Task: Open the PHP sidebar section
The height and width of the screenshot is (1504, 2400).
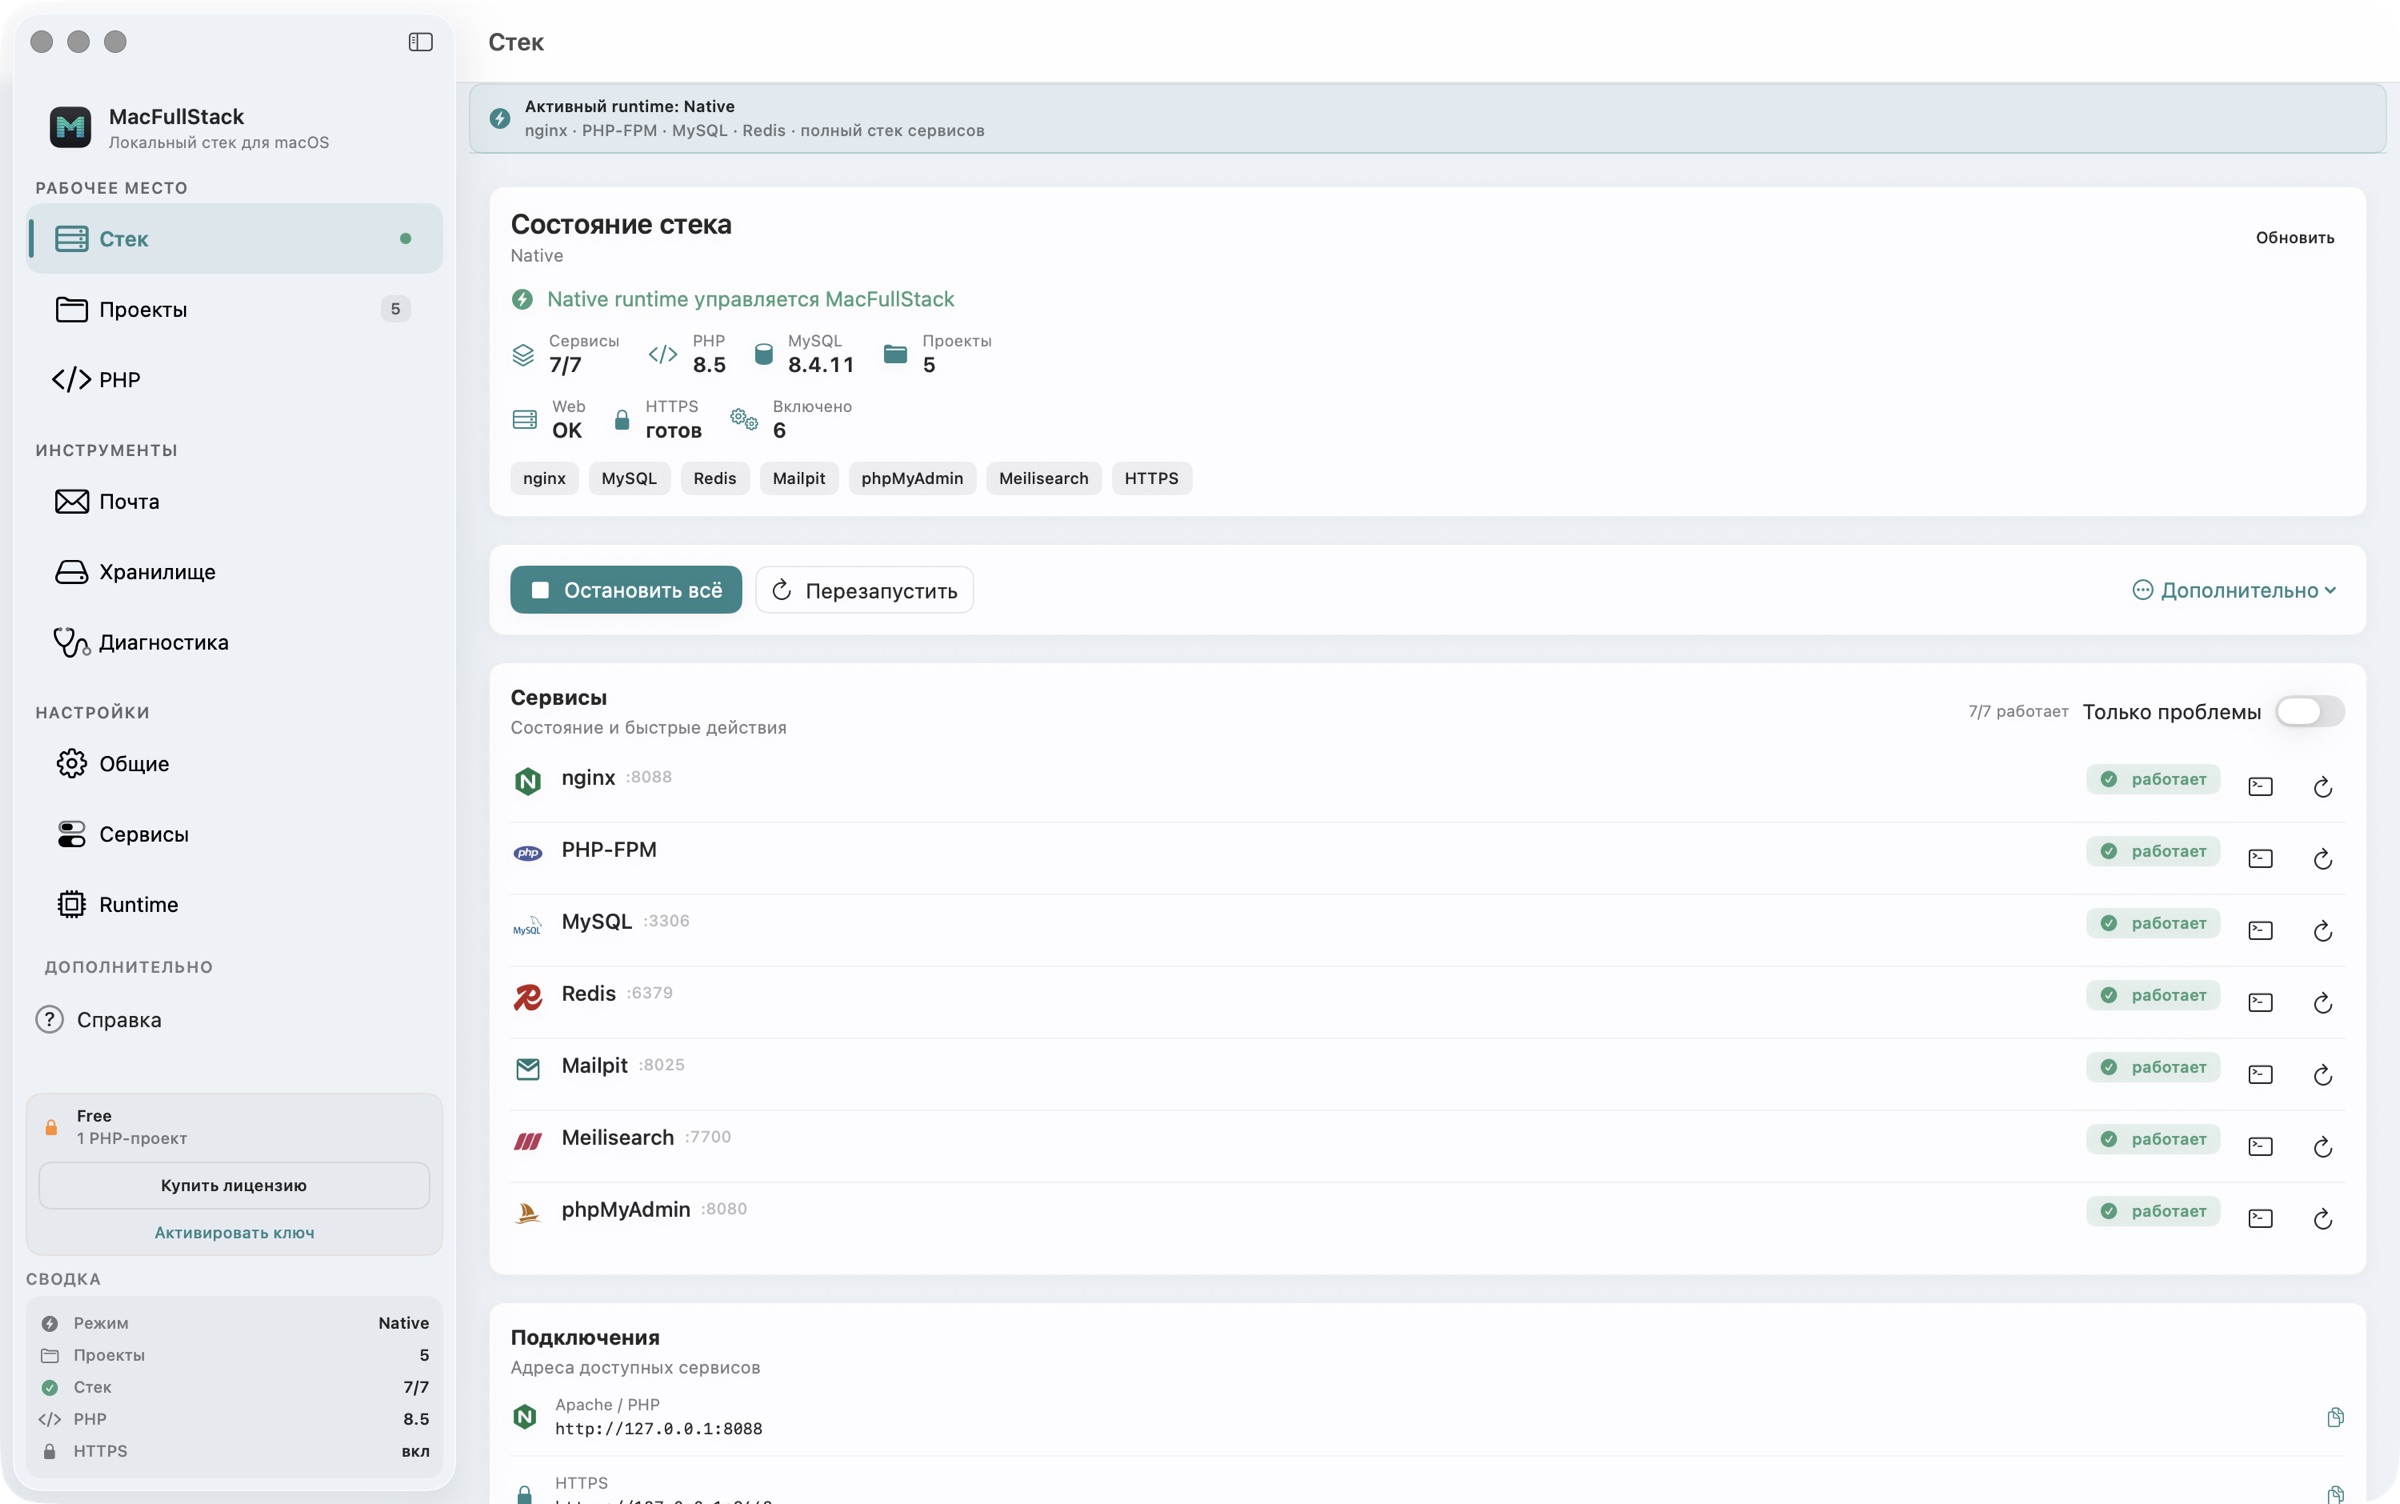Action: click(234, 380)
